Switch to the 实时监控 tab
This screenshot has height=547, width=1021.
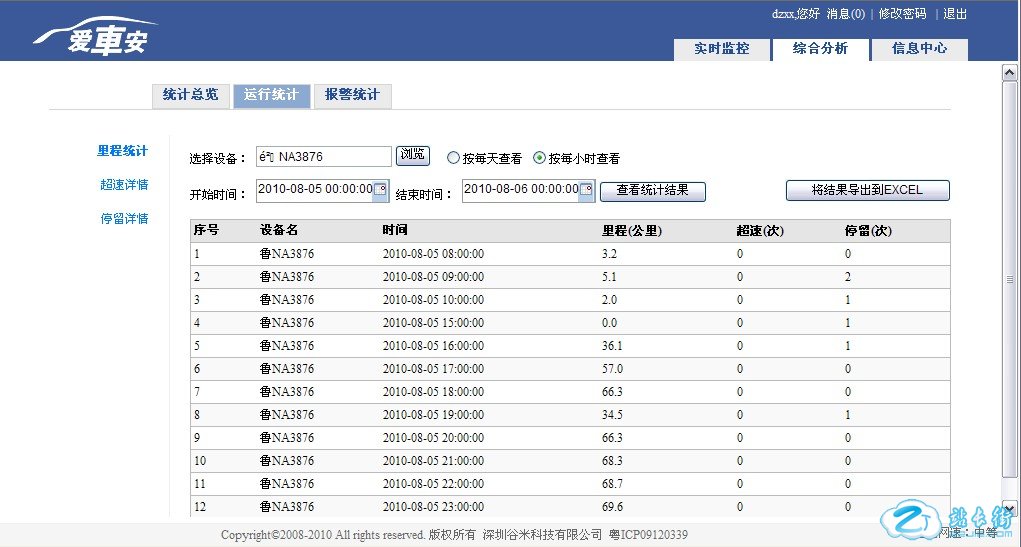[721, 49]
